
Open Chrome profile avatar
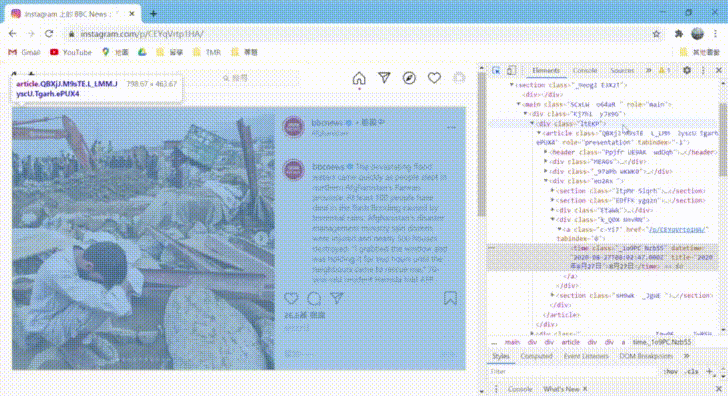(x=697, y=33)
